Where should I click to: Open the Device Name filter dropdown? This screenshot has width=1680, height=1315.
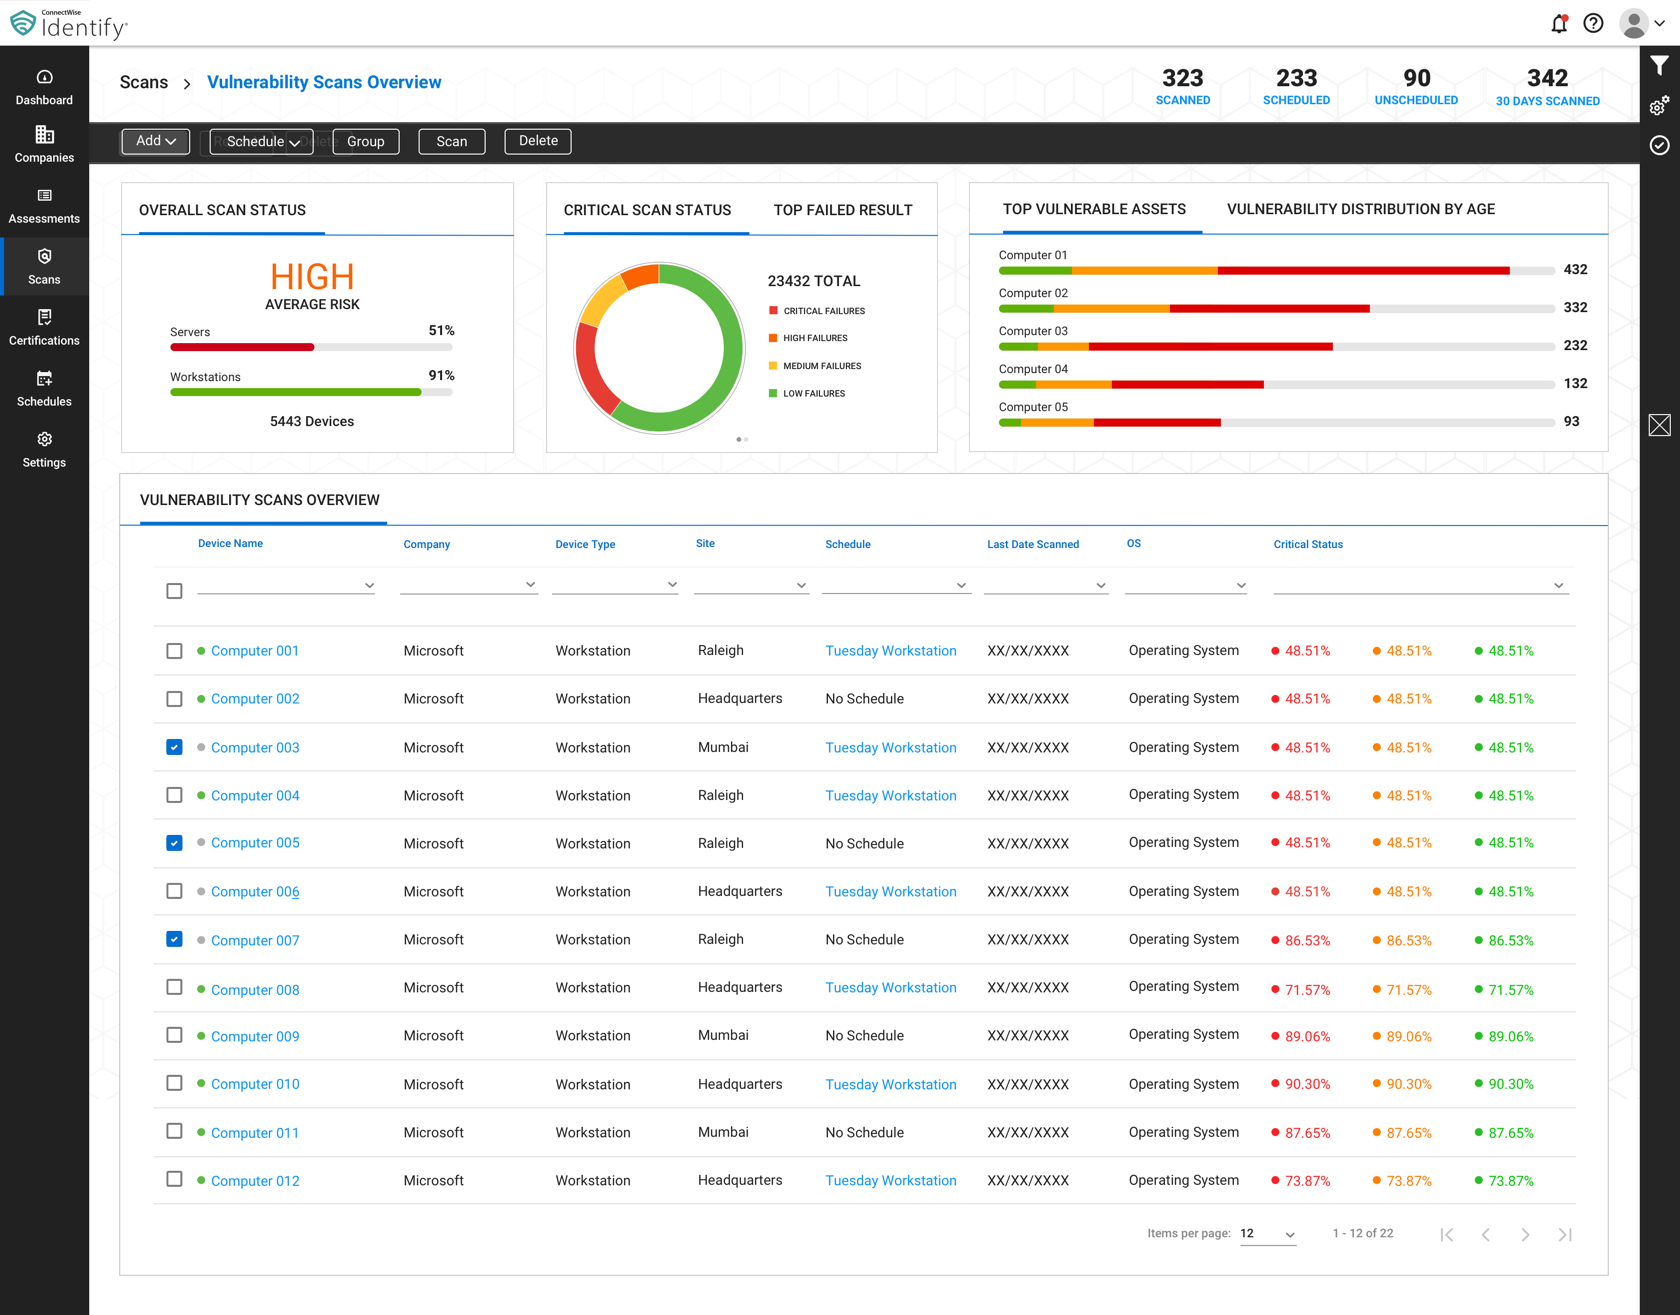pos(287,585)
